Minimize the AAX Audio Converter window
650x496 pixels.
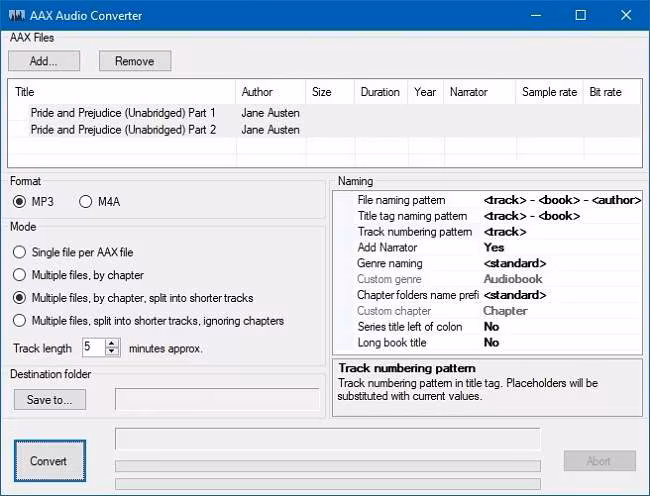pyautogui.click(x=536, y=15)
